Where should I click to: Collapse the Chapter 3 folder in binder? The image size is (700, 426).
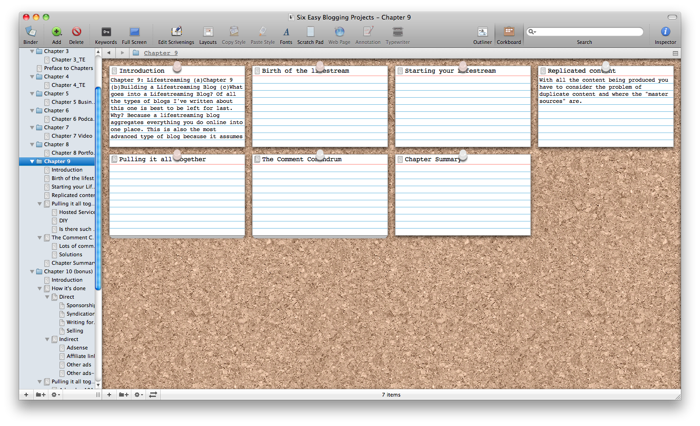(32, 51)
